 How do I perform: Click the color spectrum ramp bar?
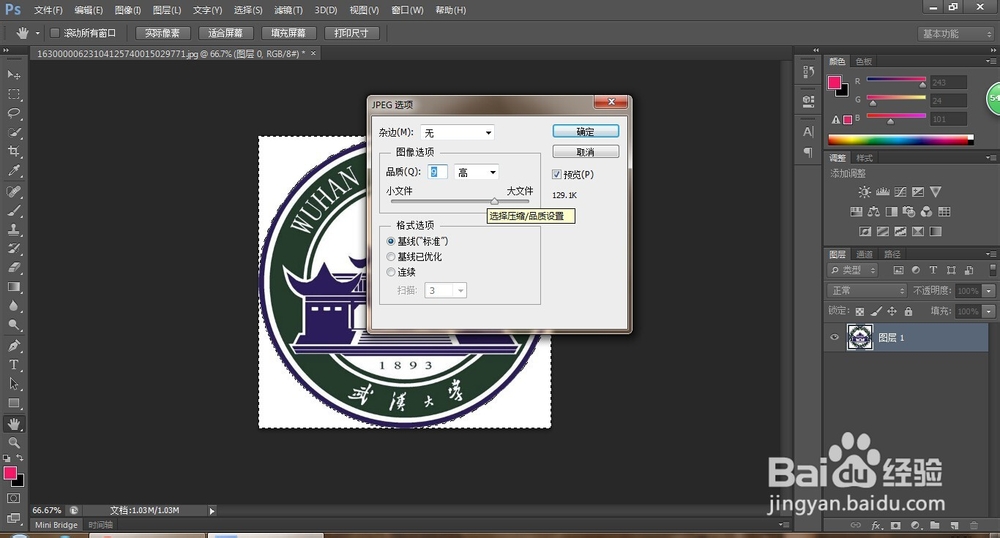click(901, 140)
